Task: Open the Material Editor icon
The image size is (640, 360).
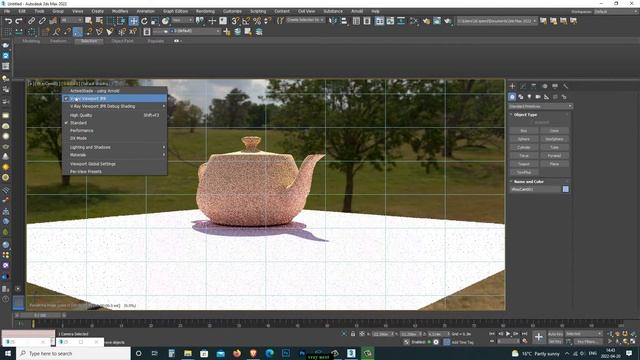Action: pos(414,21)
